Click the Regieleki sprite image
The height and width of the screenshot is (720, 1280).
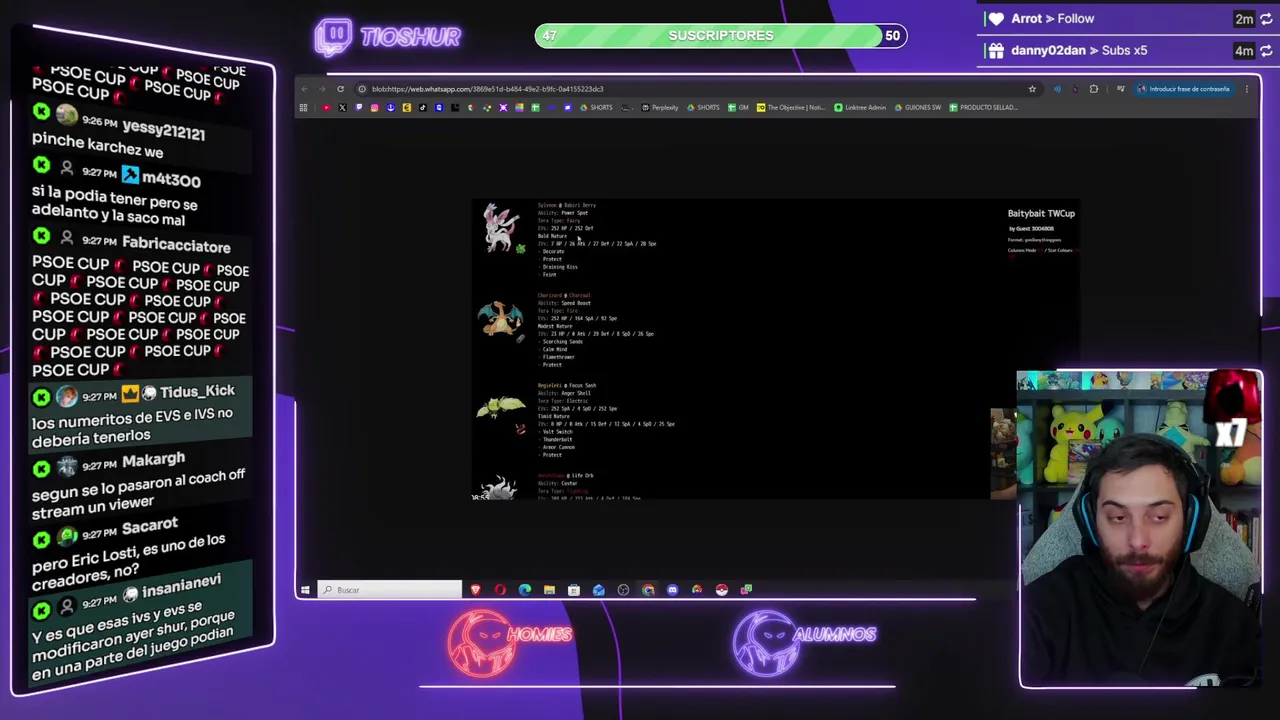pyautogui.click(x=501, y=408)
